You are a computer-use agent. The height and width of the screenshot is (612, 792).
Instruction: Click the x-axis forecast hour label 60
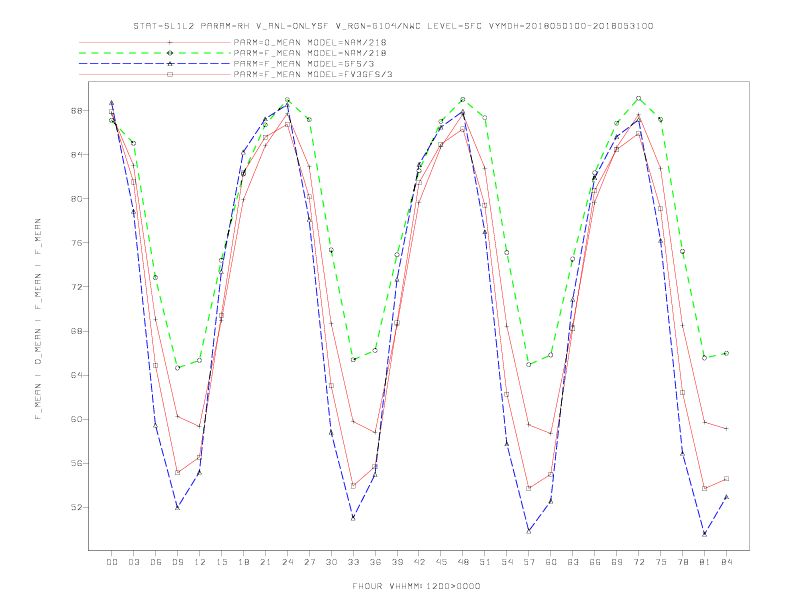coord(551,562)
